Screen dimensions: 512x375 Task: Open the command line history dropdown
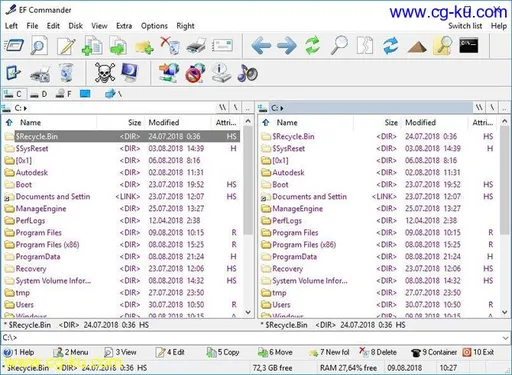click(505, 338)
